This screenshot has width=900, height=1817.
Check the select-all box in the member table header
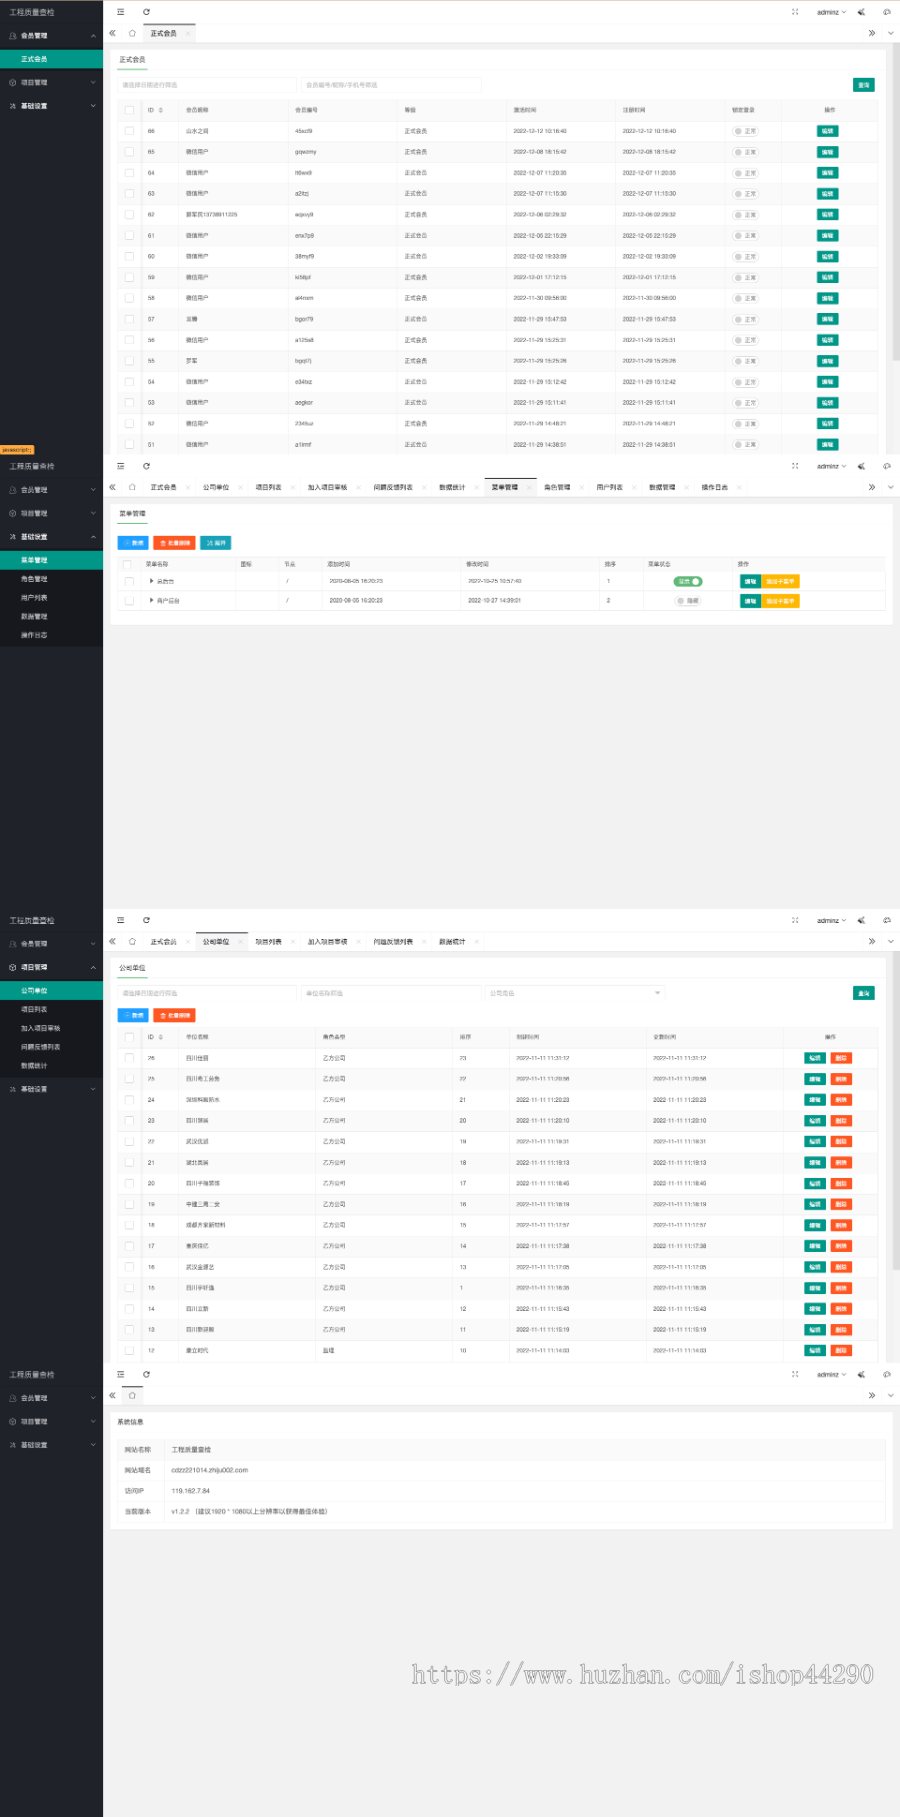tap(129, 110)
